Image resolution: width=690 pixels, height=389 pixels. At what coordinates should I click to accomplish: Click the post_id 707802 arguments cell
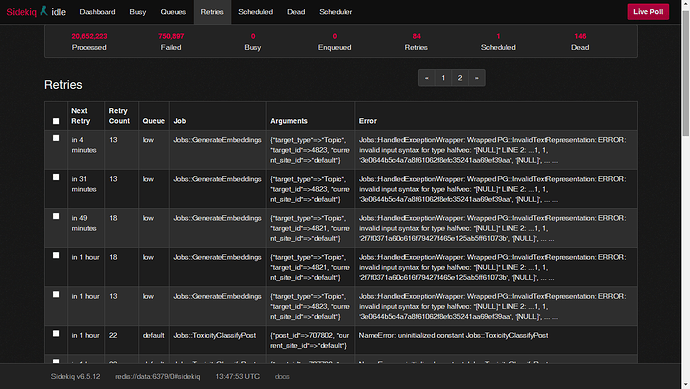[x=310, y=341]
